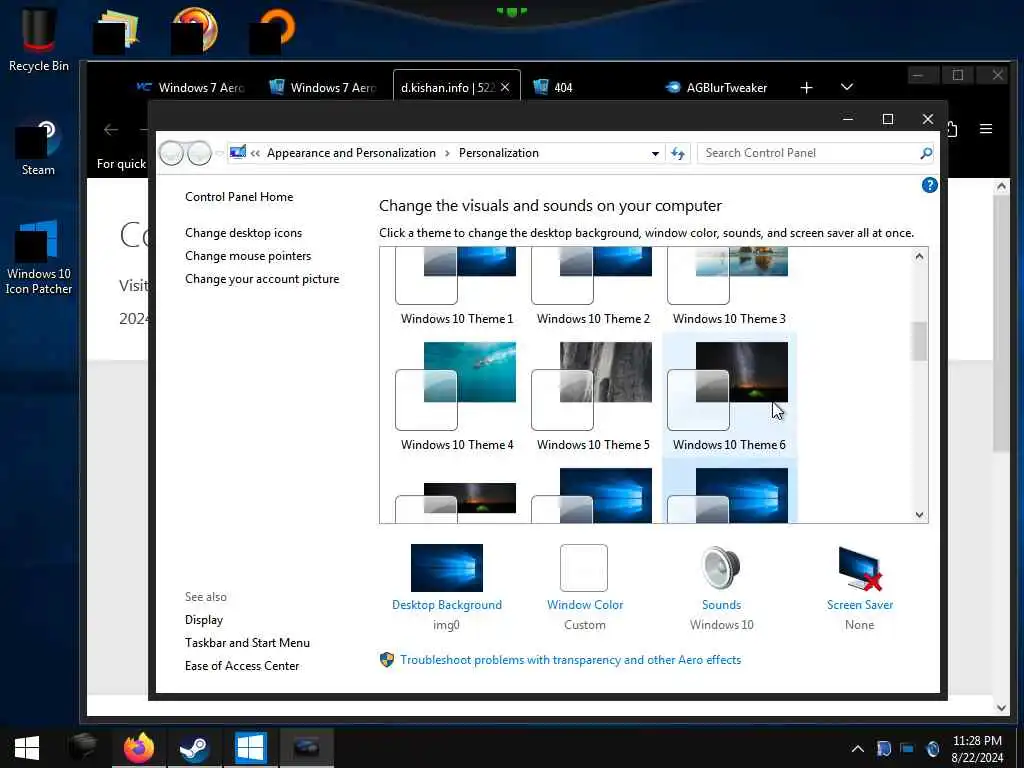1024x768 pixels.
Task: Open Windows 10 Icon Patcher desktop icon
Action: point(39,257)
